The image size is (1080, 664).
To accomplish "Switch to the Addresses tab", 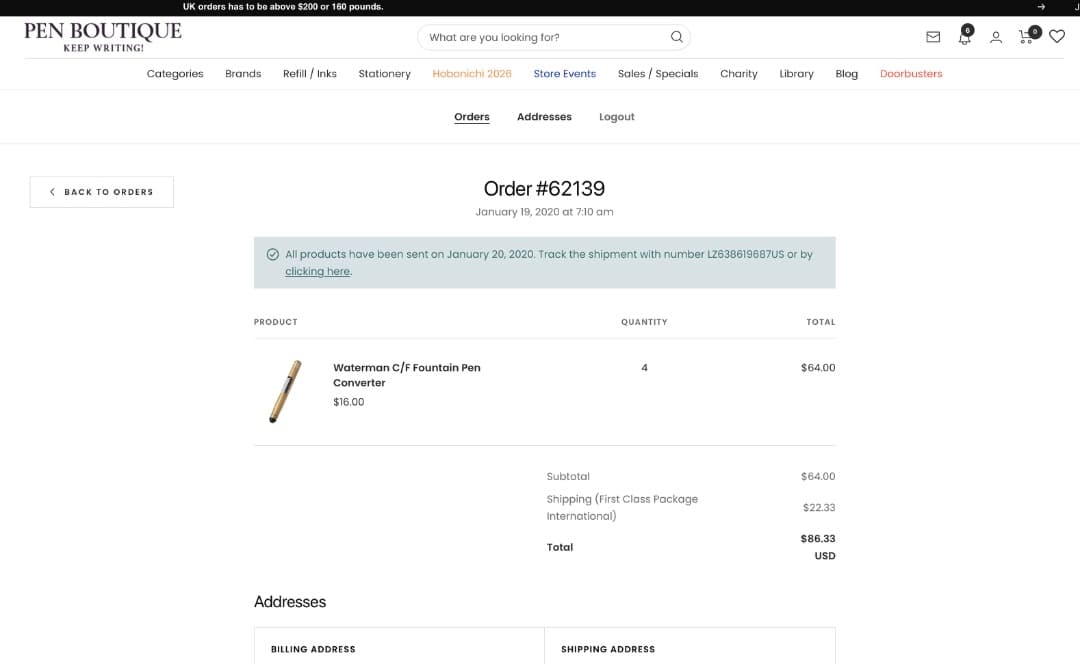I will [x=544, y=117].
